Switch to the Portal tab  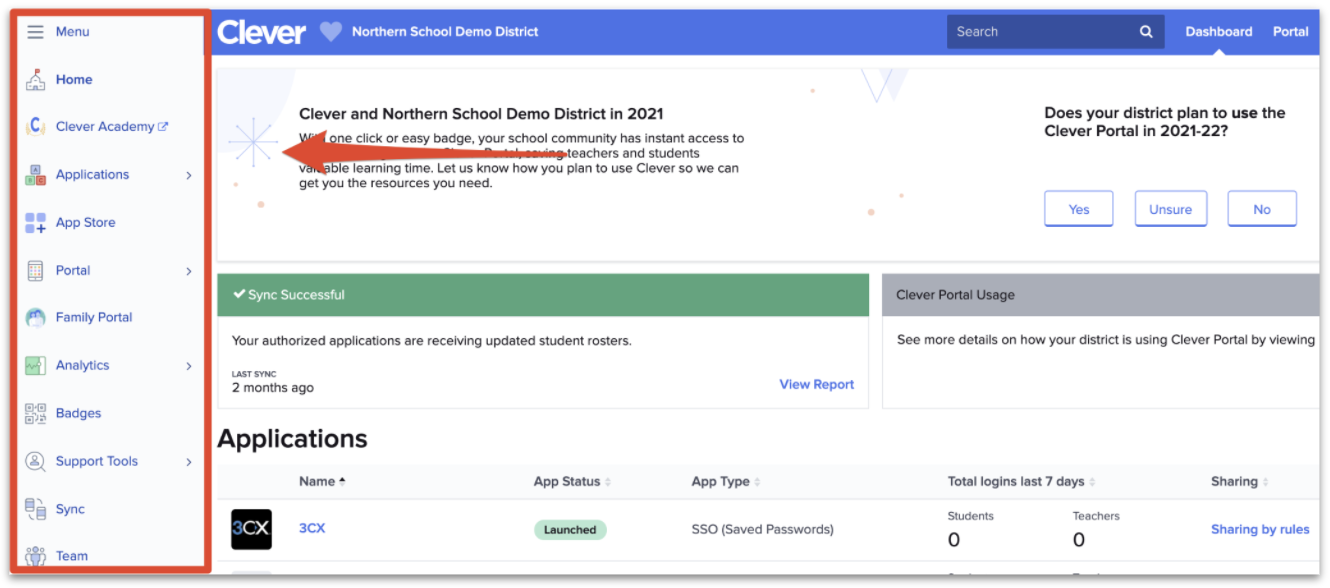pyautogui.click(x=1290, y=31)
